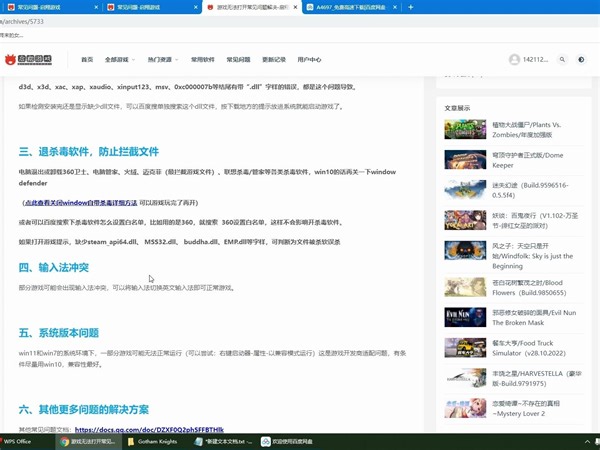Open Gotham Knights folder in taskbar

click(152, 442)
